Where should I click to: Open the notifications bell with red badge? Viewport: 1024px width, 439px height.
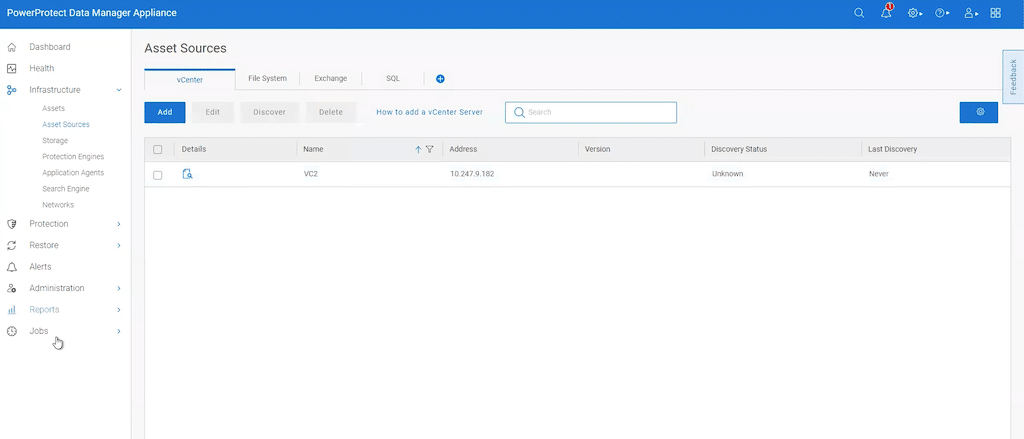click(886, 12)
